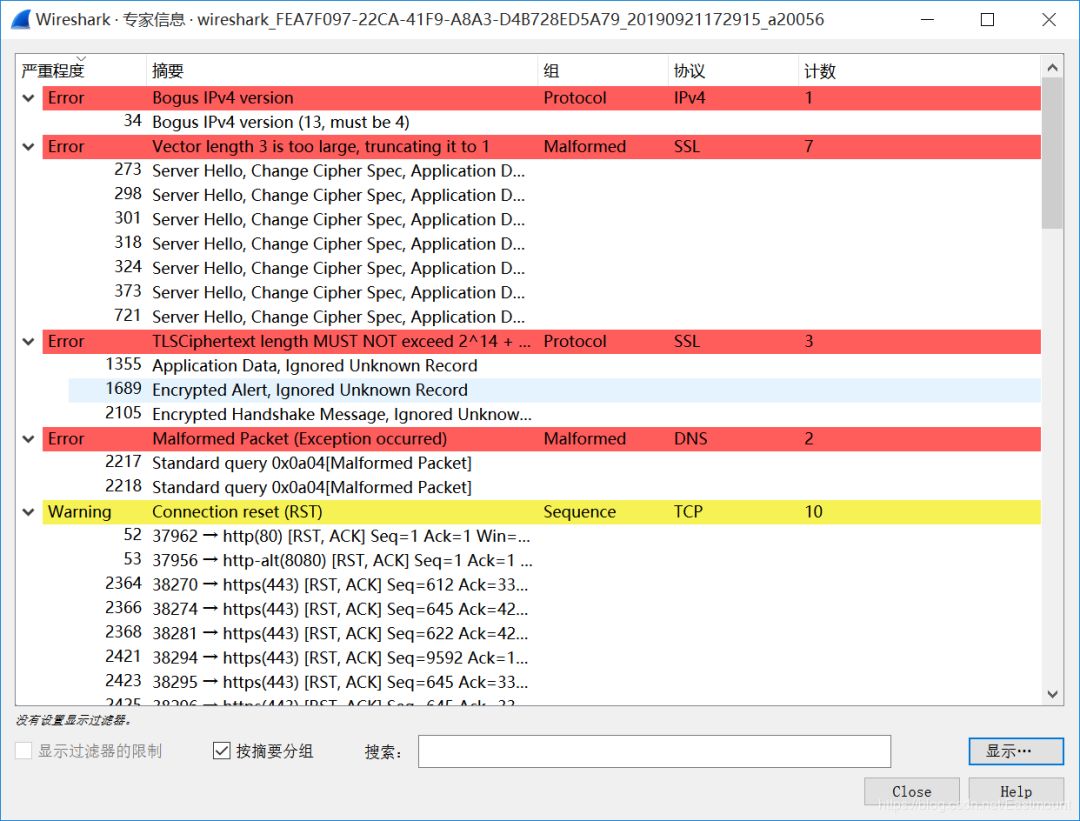Collapse the Connection reset warning group
This screenshot has width=1080, height=821.
(28, 512)
